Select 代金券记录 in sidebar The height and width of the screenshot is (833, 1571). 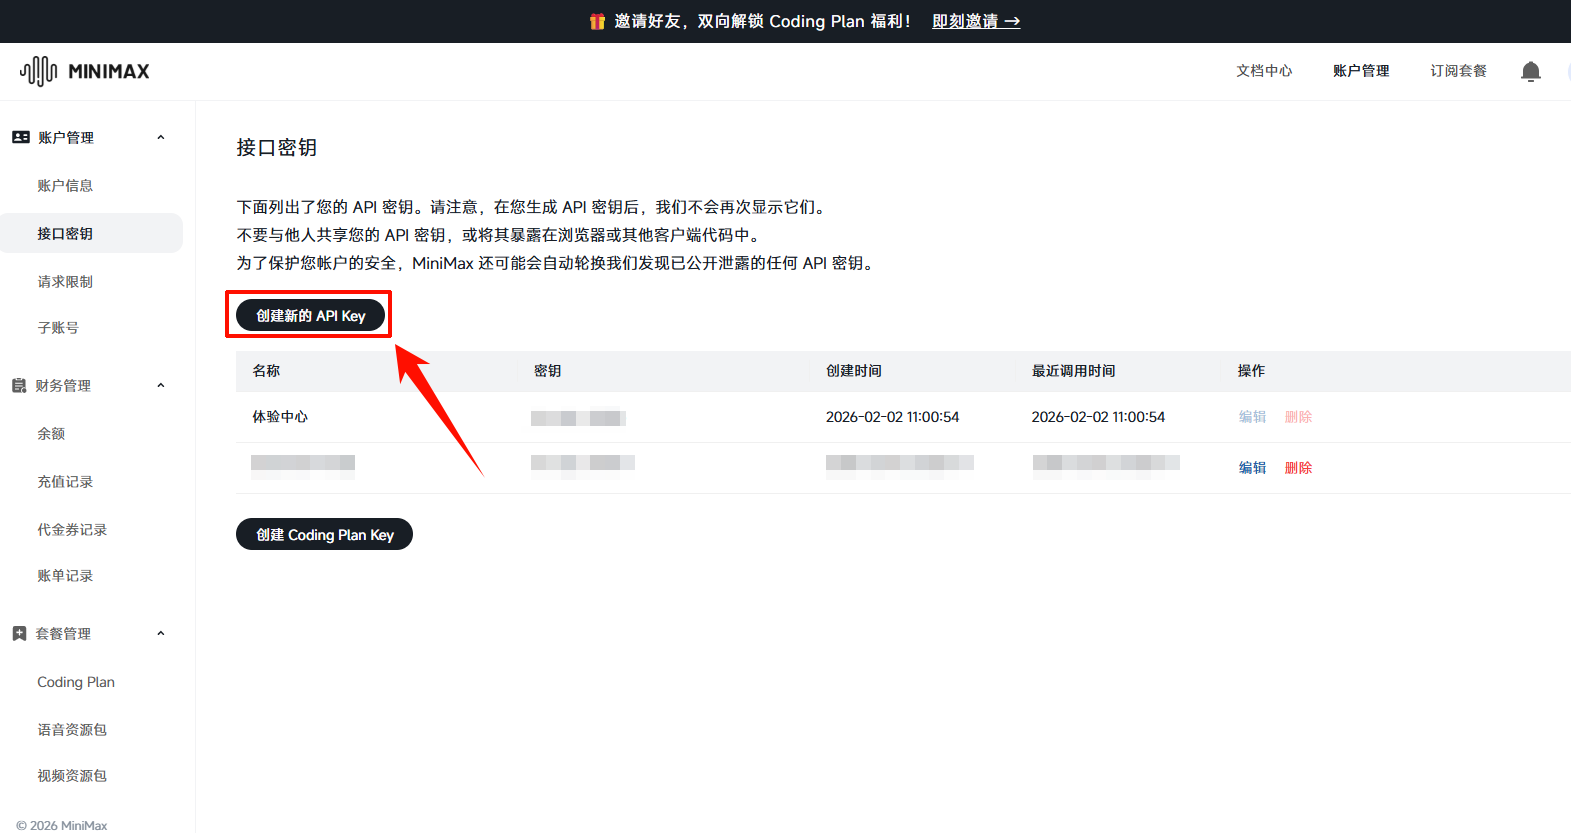pos(72,529)
